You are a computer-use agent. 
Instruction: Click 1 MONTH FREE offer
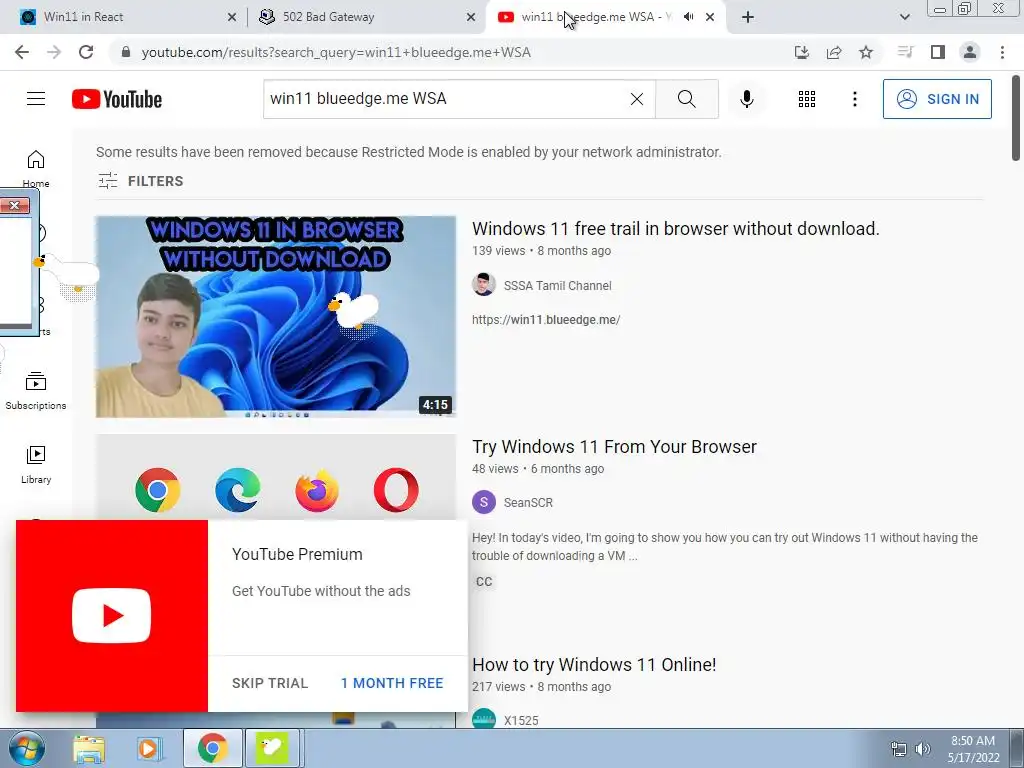392,683
